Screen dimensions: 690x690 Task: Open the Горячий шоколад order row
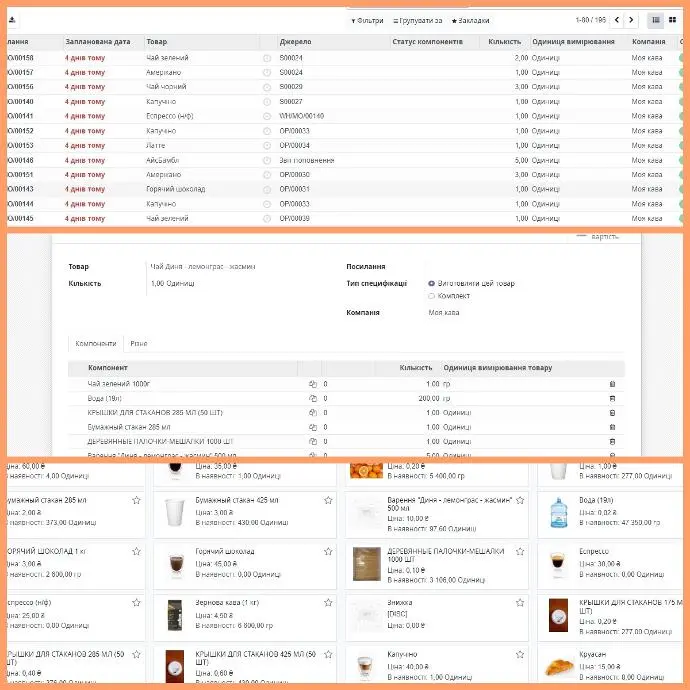click(176, 189)
